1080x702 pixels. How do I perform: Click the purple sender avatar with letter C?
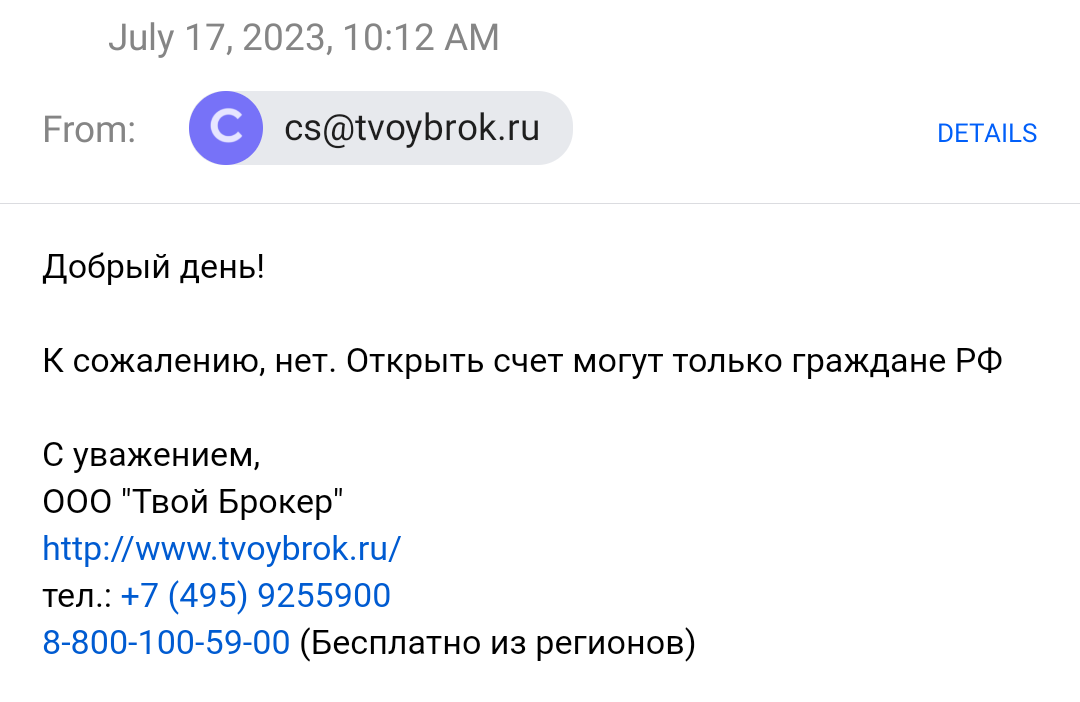click(x=226, y=128)
